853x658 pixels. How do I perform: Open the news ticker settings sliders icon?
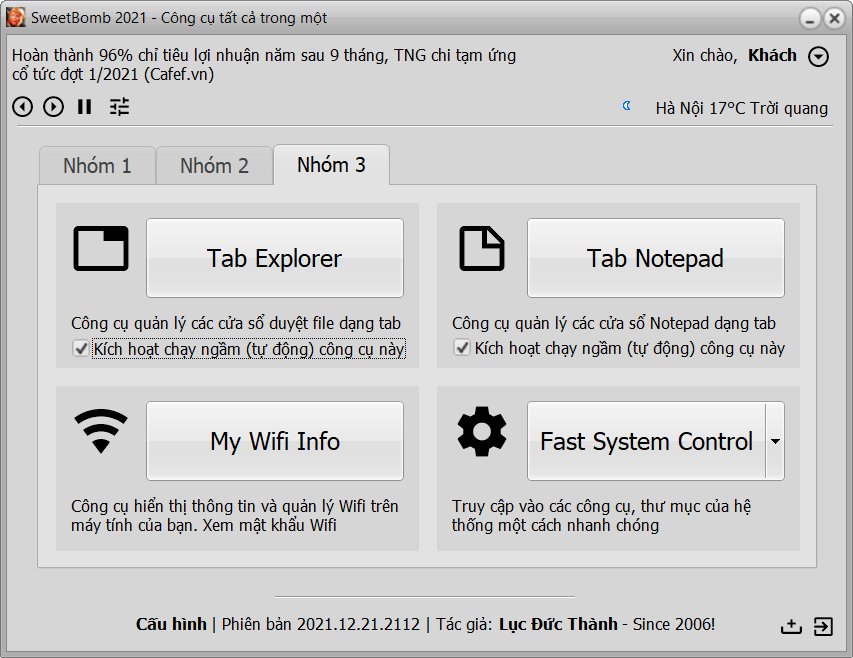point(120,107)
